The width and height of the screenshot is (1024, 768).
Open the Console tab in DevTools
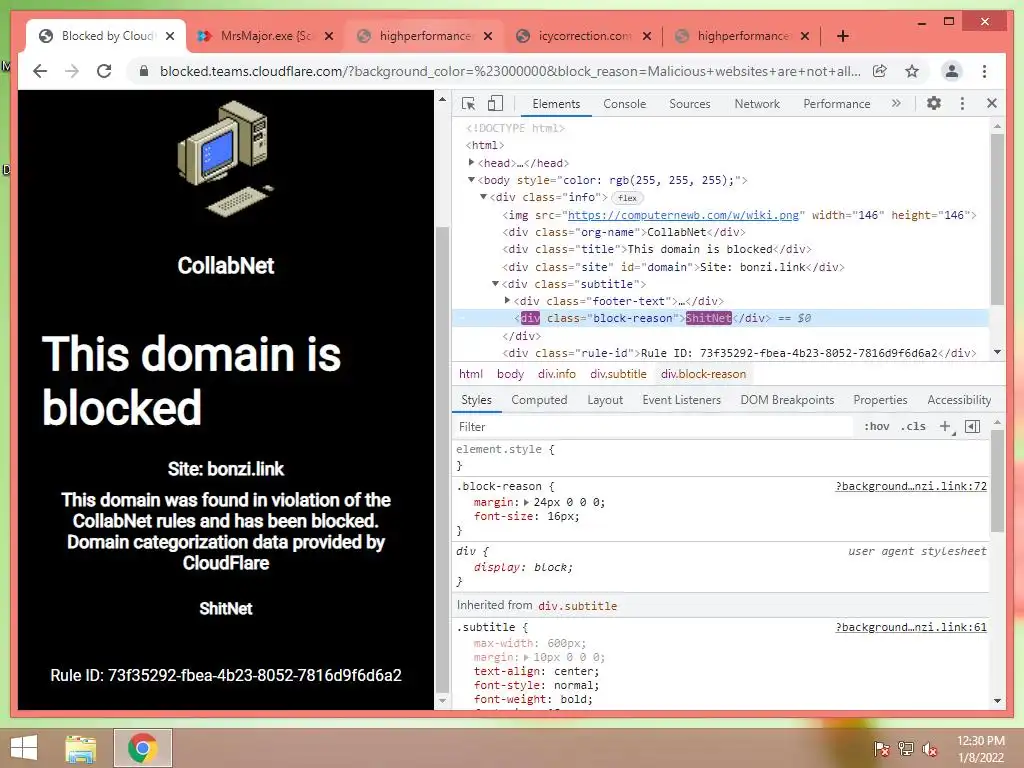(x=624, y=104)
